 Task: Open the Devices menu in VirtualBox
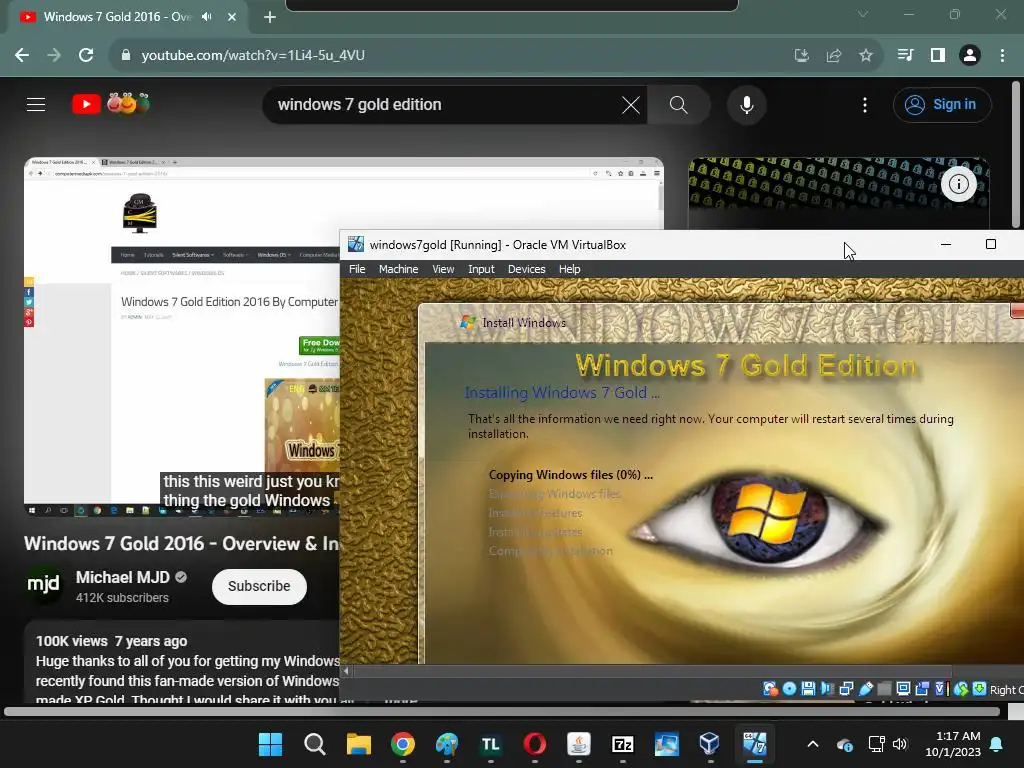(526, 269)
